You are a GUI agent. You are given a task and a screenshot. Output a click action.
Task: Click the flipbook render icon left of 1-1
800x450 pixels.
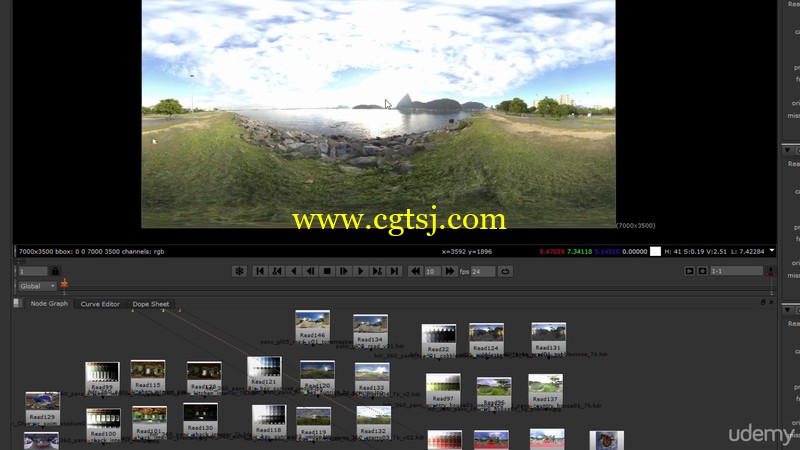(x=689, y=271)
